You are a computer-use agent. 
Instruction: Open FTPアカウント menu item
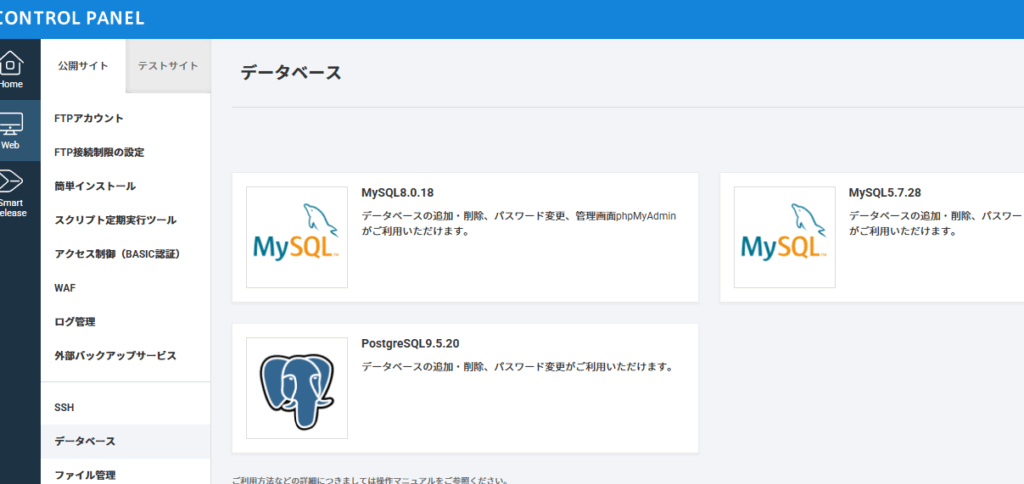point(89,118)
